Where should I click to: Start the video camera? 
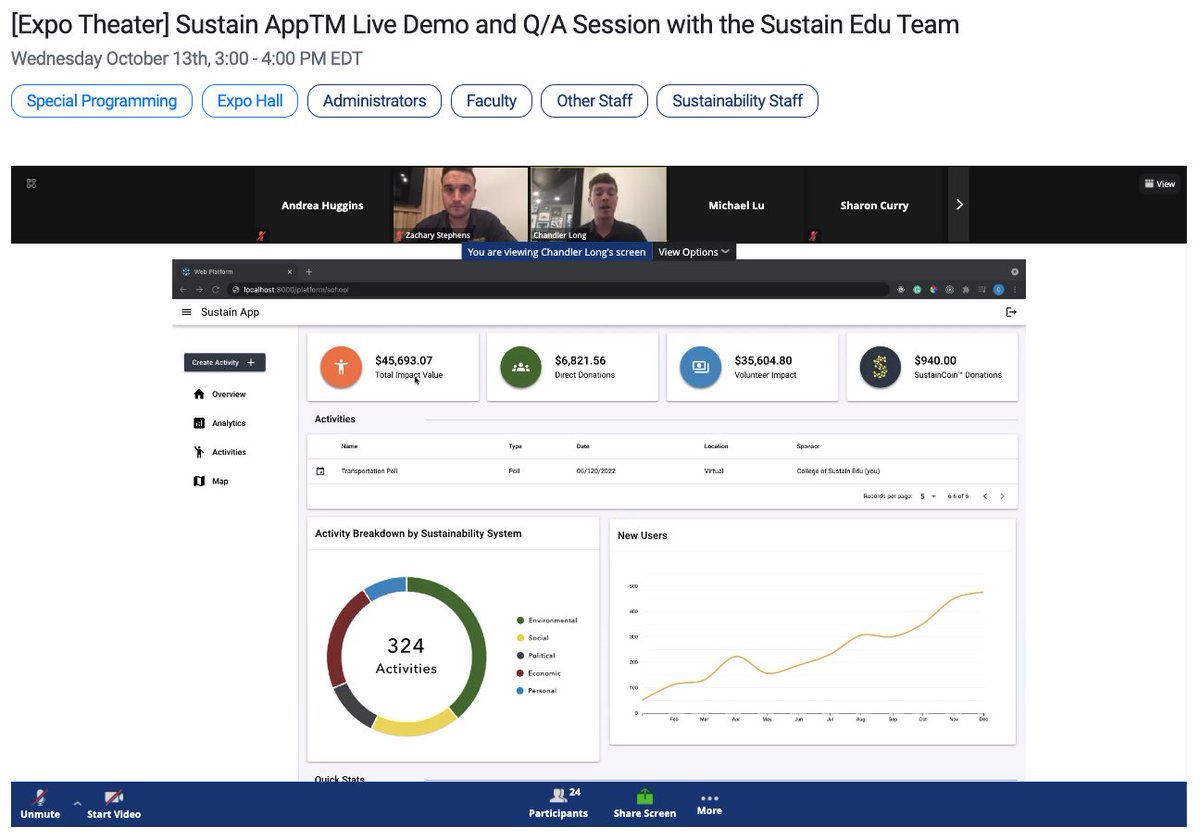pyautogui.click(x=114, y=803)
